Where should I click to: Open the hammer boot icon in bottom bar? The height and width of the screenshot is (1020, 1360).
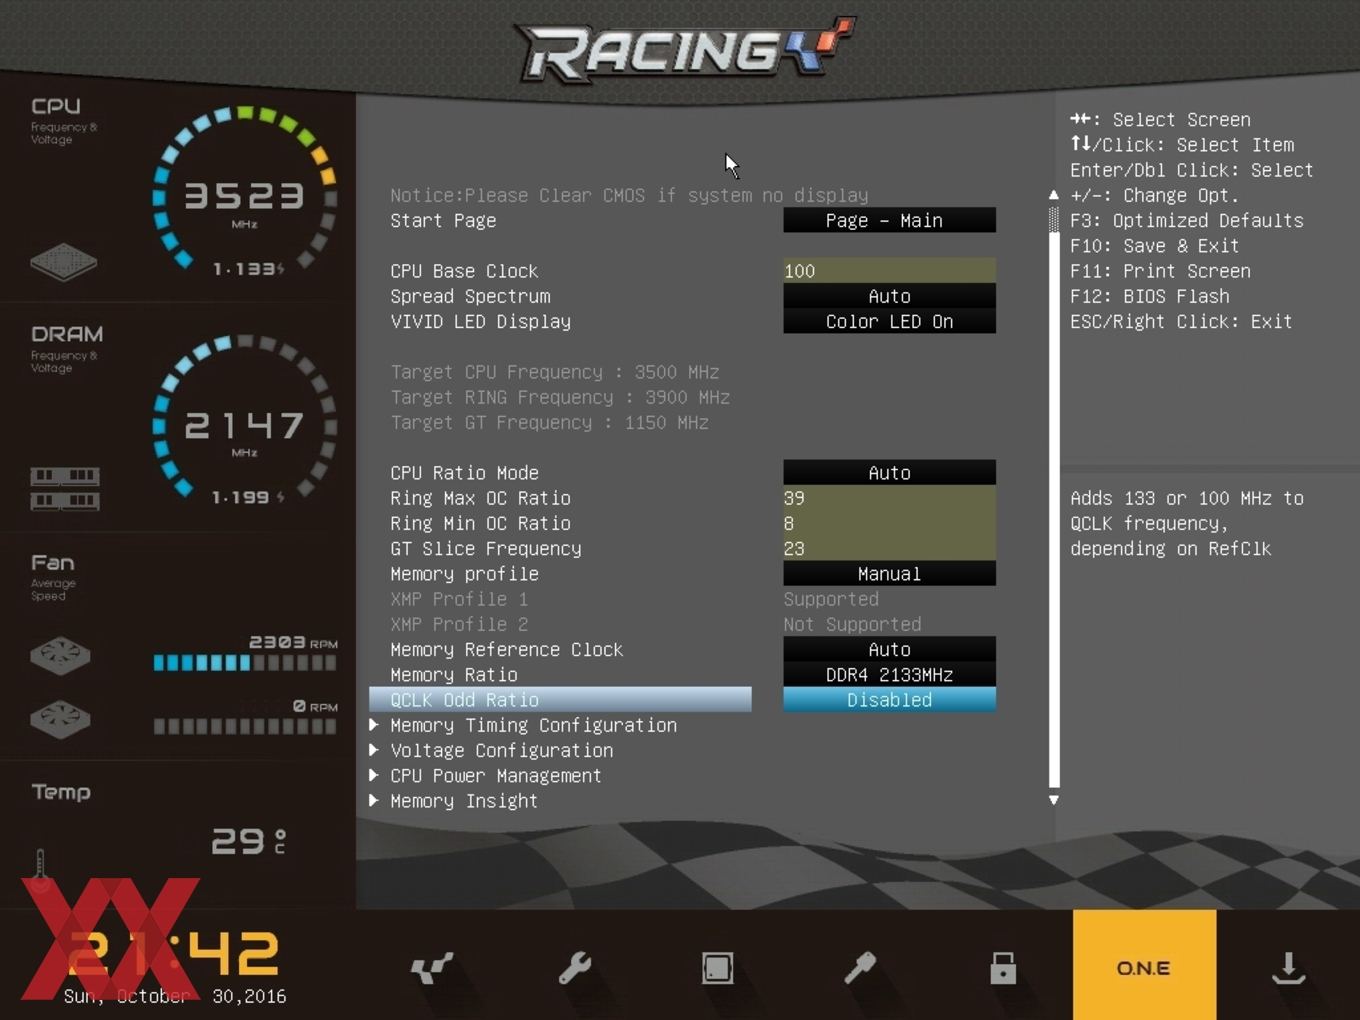pyautogui.click(x=860, y=968)
